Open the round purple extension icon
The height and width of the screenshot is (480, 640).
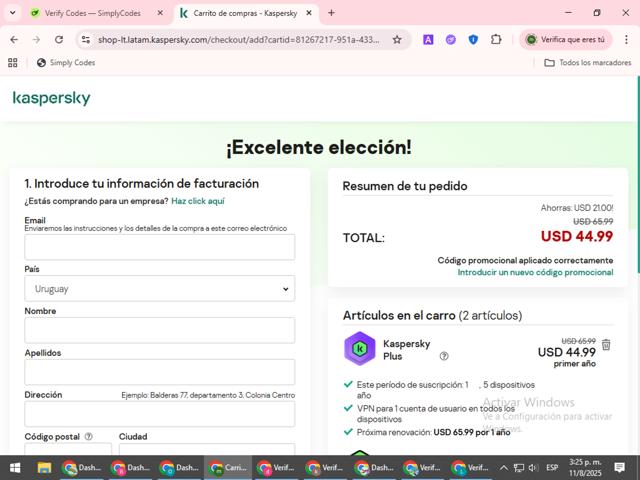pyautogui.click(x=451, y=40)
